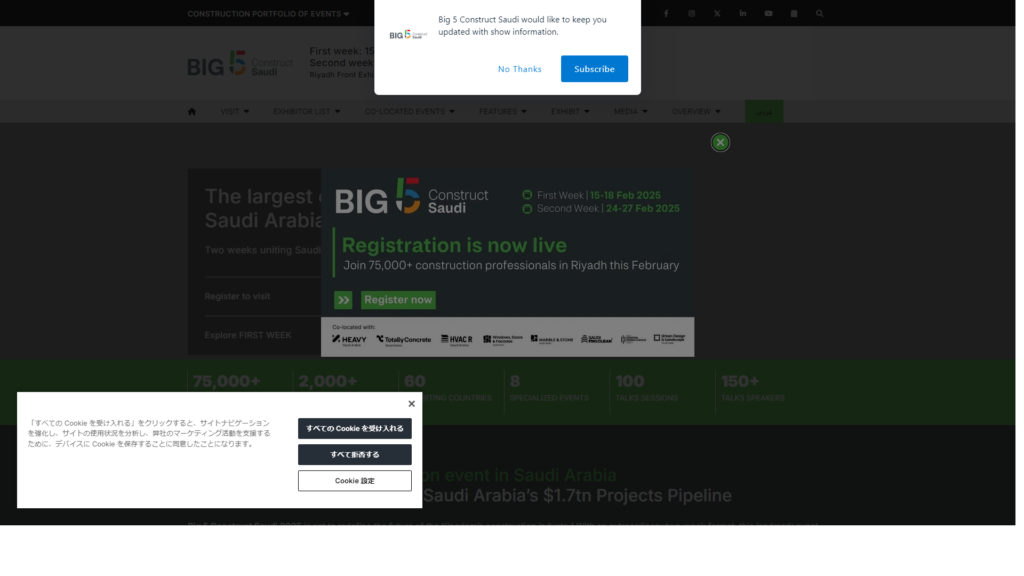Expand Construction Portfolio of Events dropdown

(x=268, y=14)
